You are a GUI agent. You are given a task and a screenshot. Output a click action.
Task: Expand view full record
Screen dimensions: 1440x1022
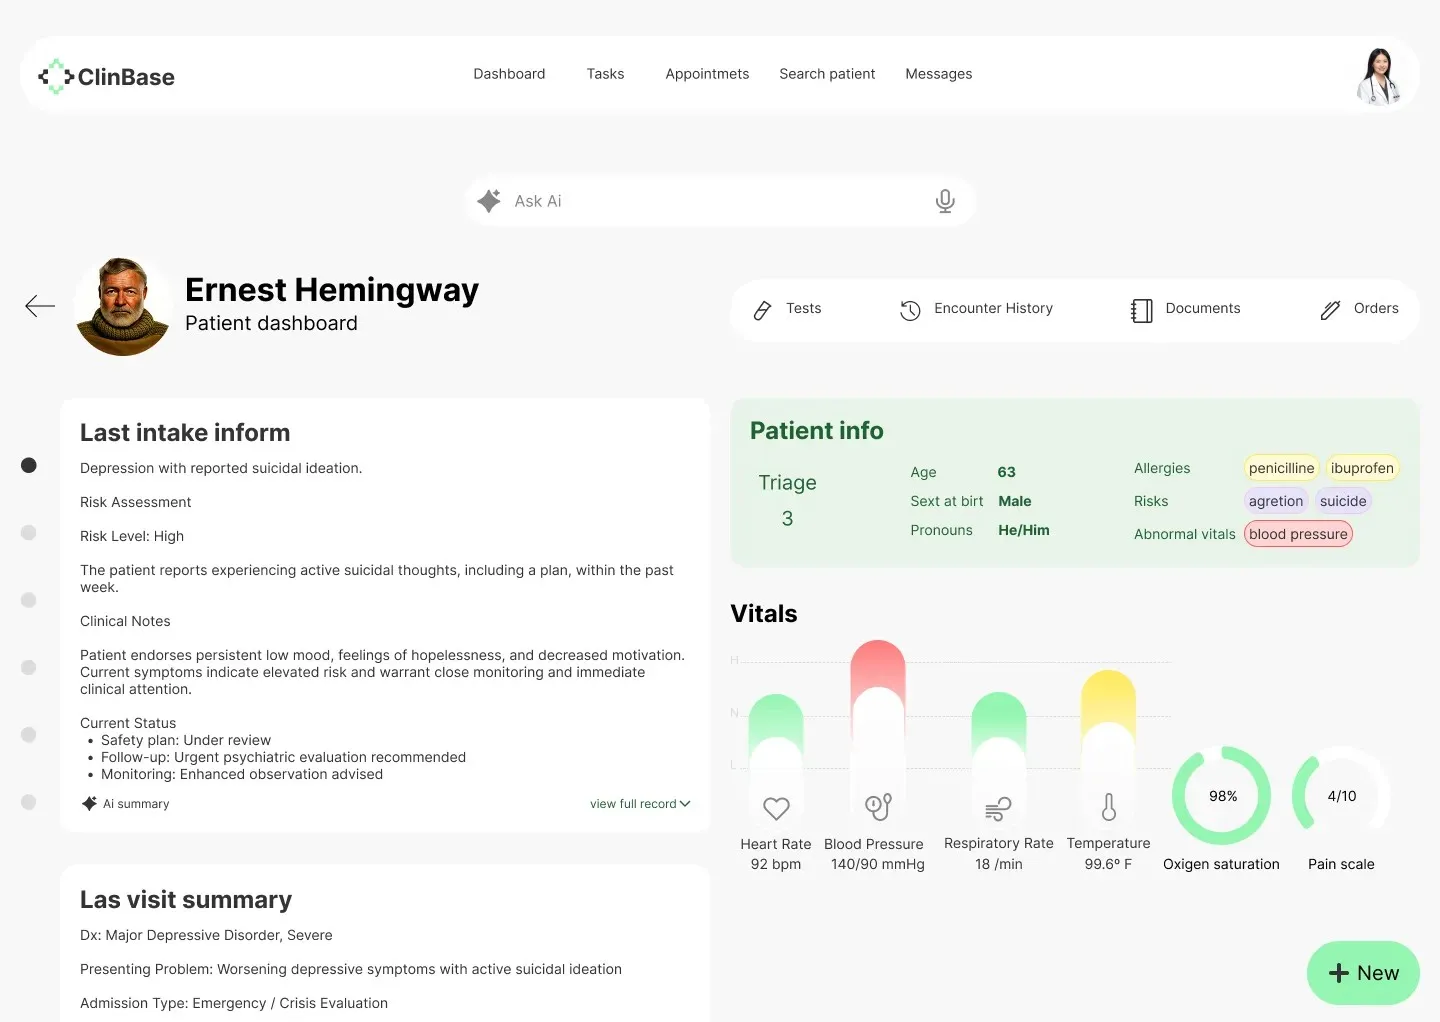[639, 804]
